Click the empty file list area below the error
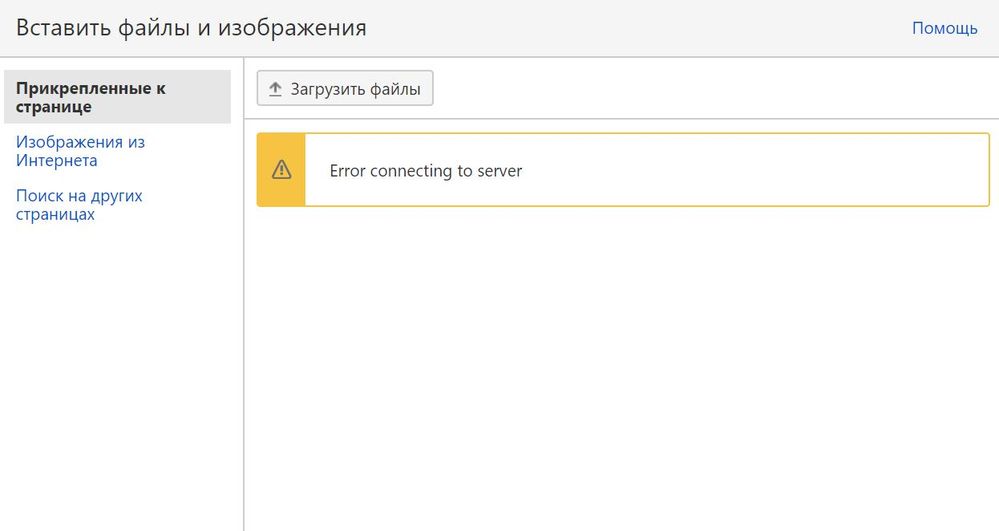The height and width of the screenshot is (531, 999). pos(620,360)
